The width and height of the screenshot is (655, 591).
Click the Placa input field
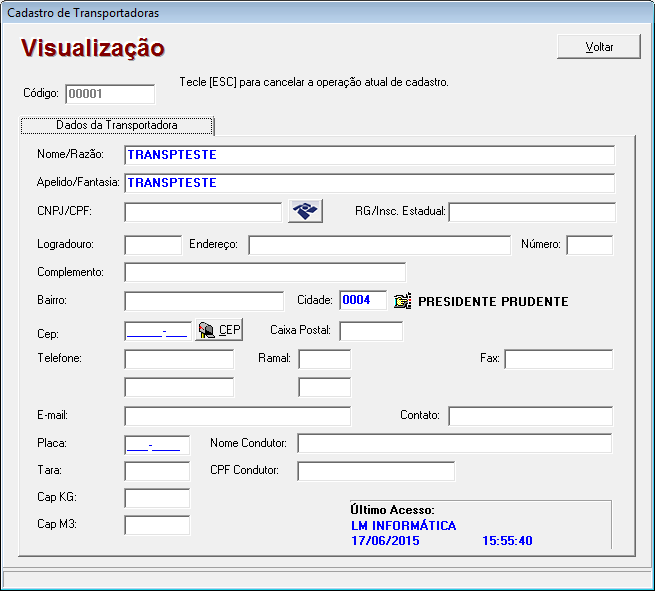(x=157, y=444)
